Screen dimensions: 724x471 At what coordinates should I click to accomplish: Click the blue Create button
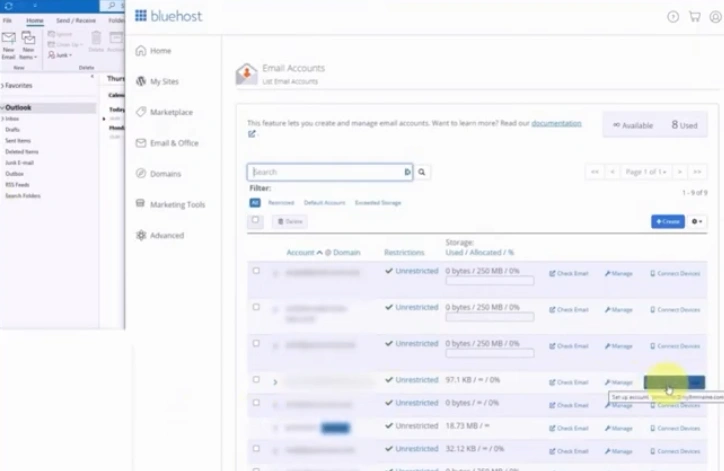tap(667, 221)
